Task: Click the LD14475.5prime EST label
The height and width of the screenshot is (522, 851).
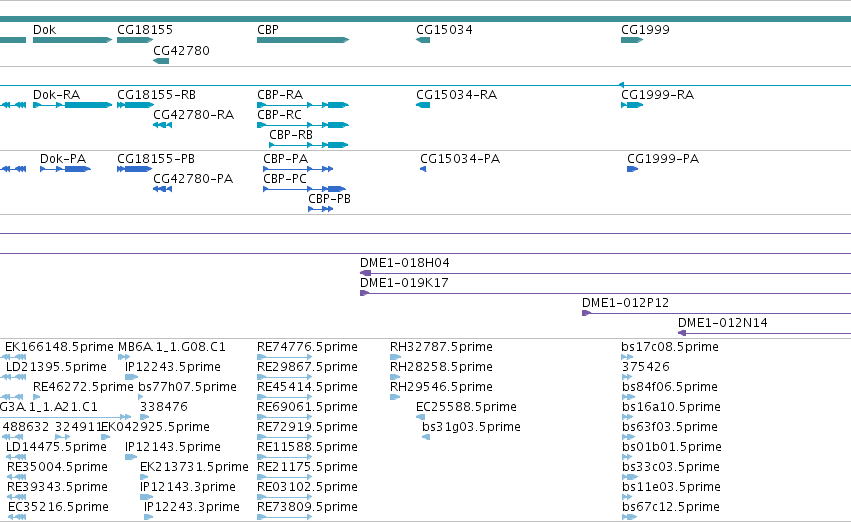Action: click(56, 447)
